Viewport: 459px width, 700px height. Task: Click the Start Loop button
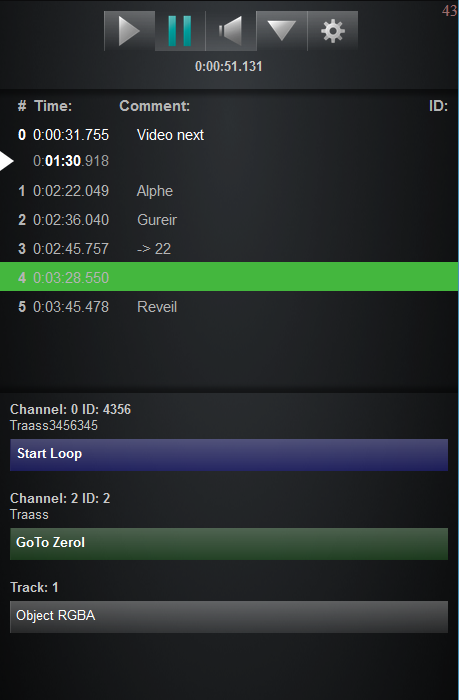(x=229, y=454)
